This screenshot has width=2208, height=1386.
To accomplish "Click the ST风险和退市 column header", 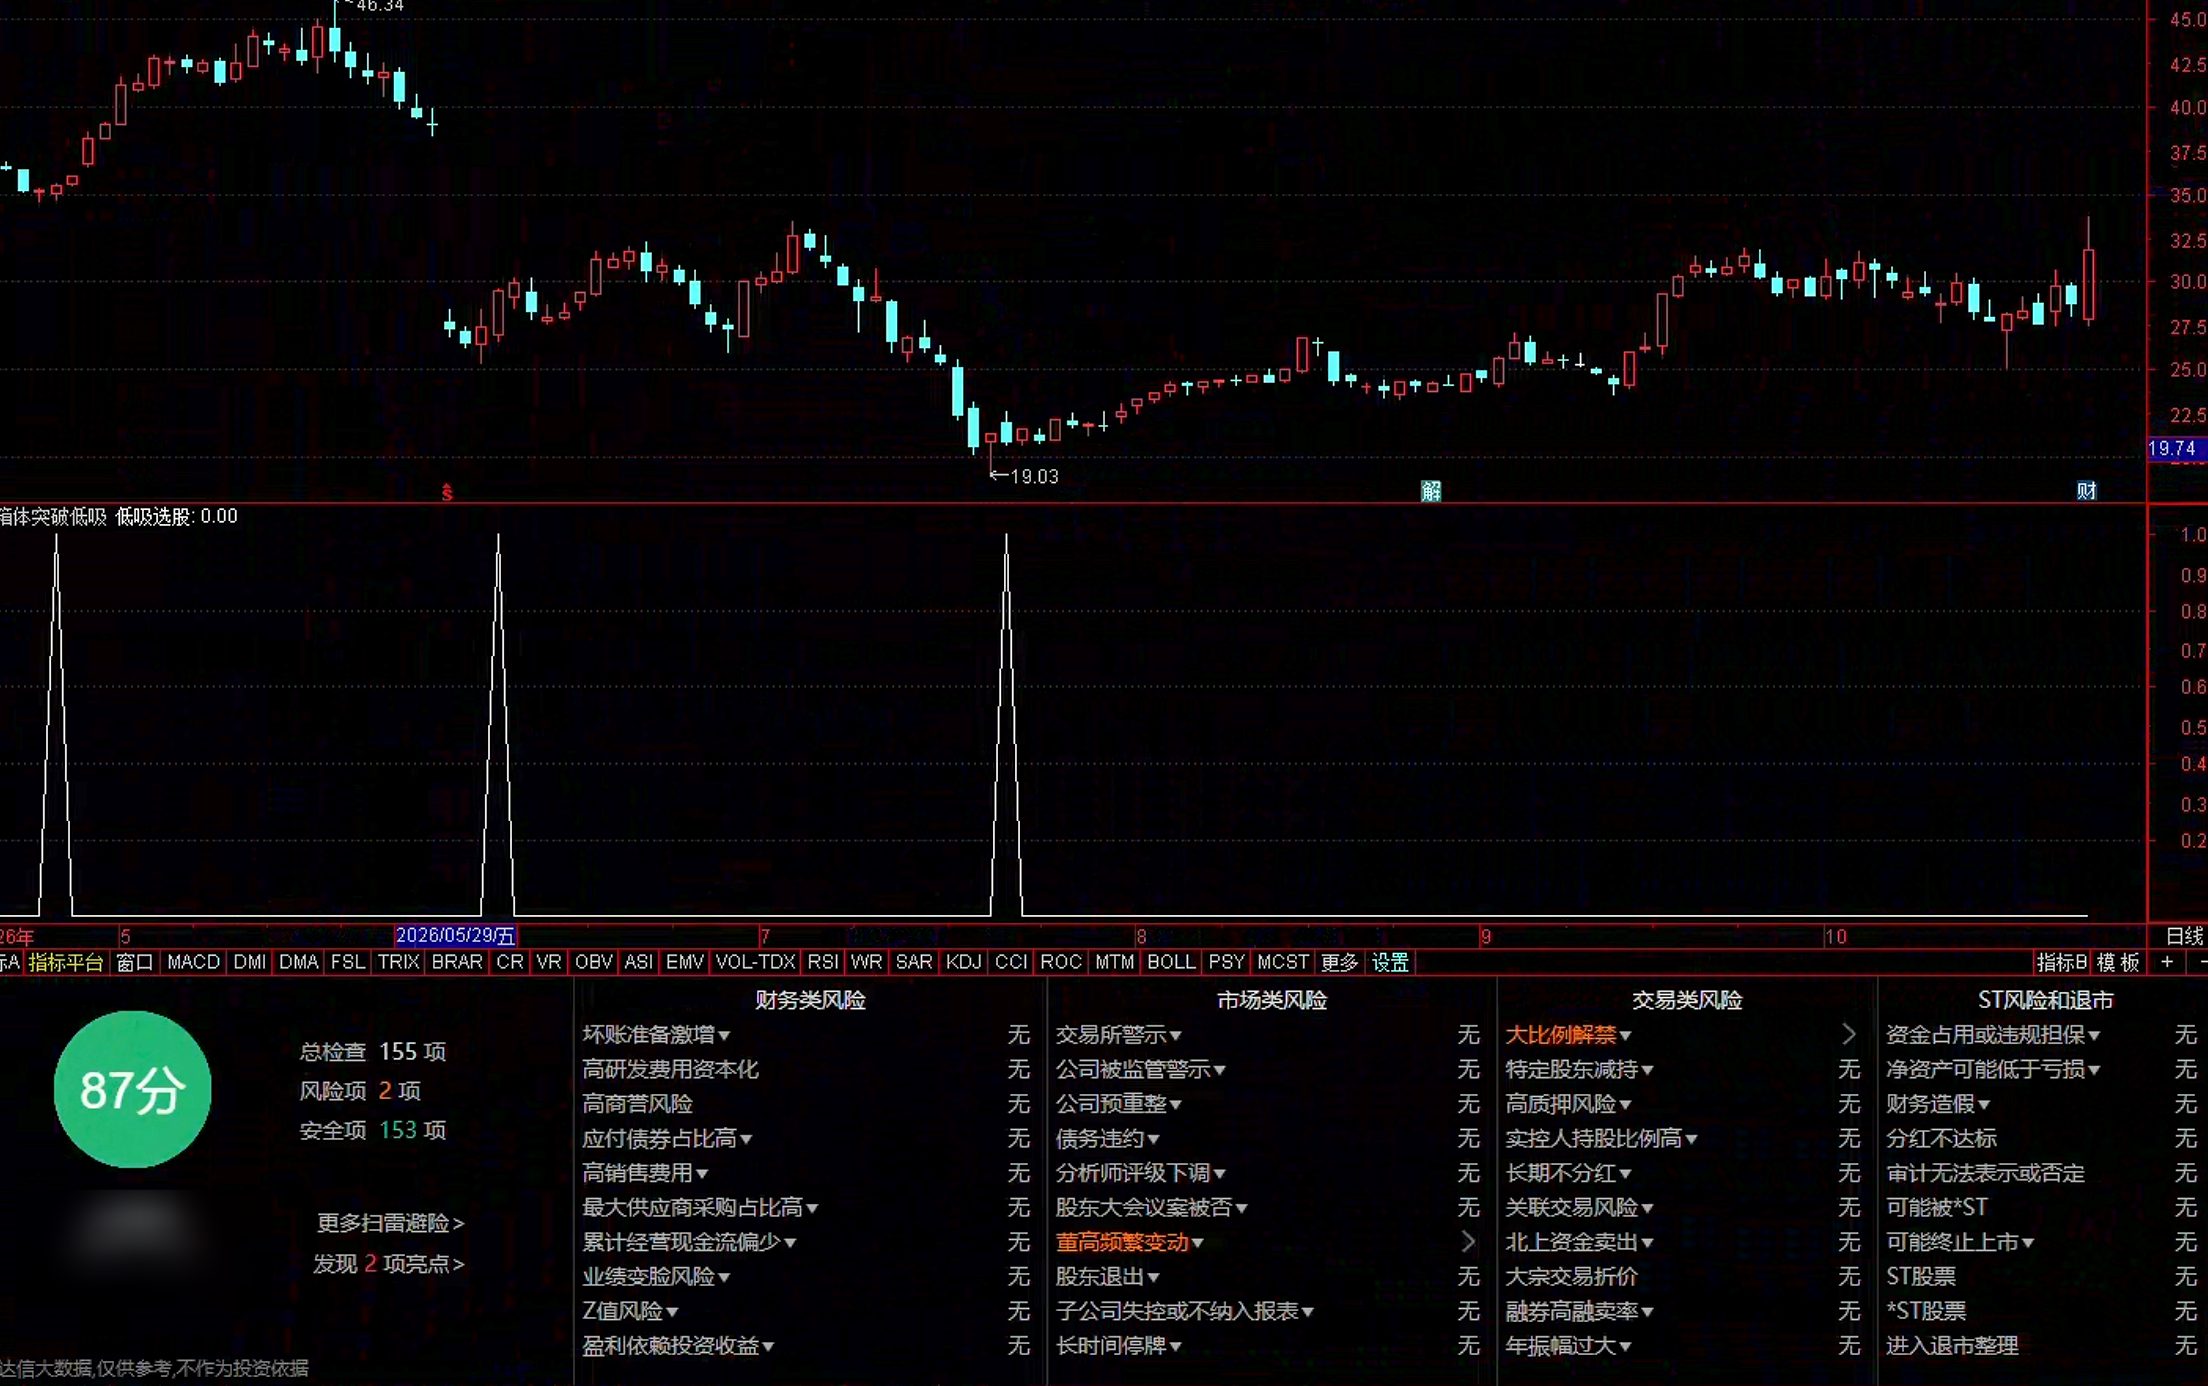I will (x=2045, y=1000).
